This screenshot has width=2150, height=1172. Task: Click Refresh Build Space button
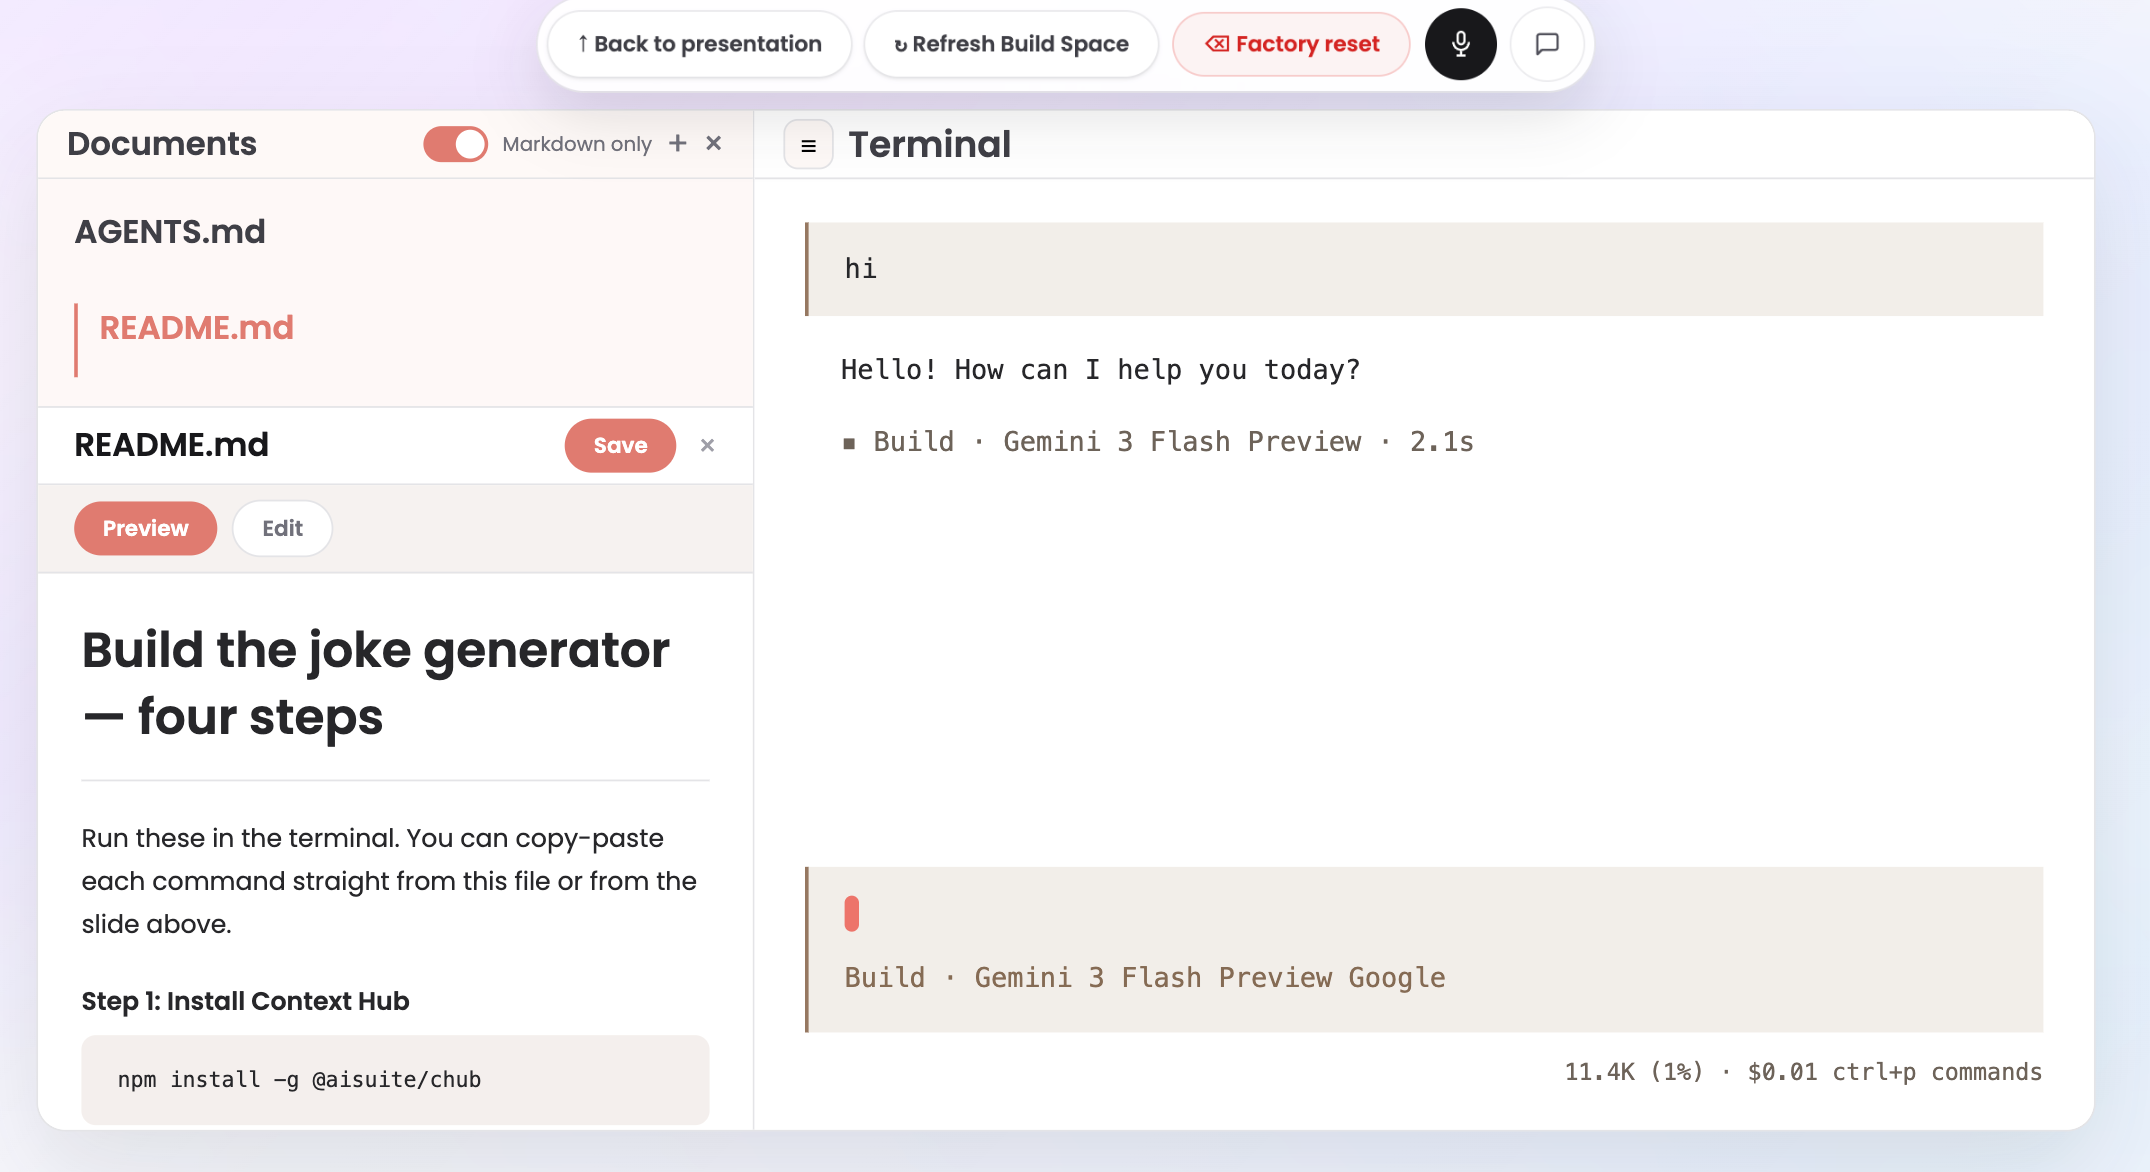(x=1011, y=44)
